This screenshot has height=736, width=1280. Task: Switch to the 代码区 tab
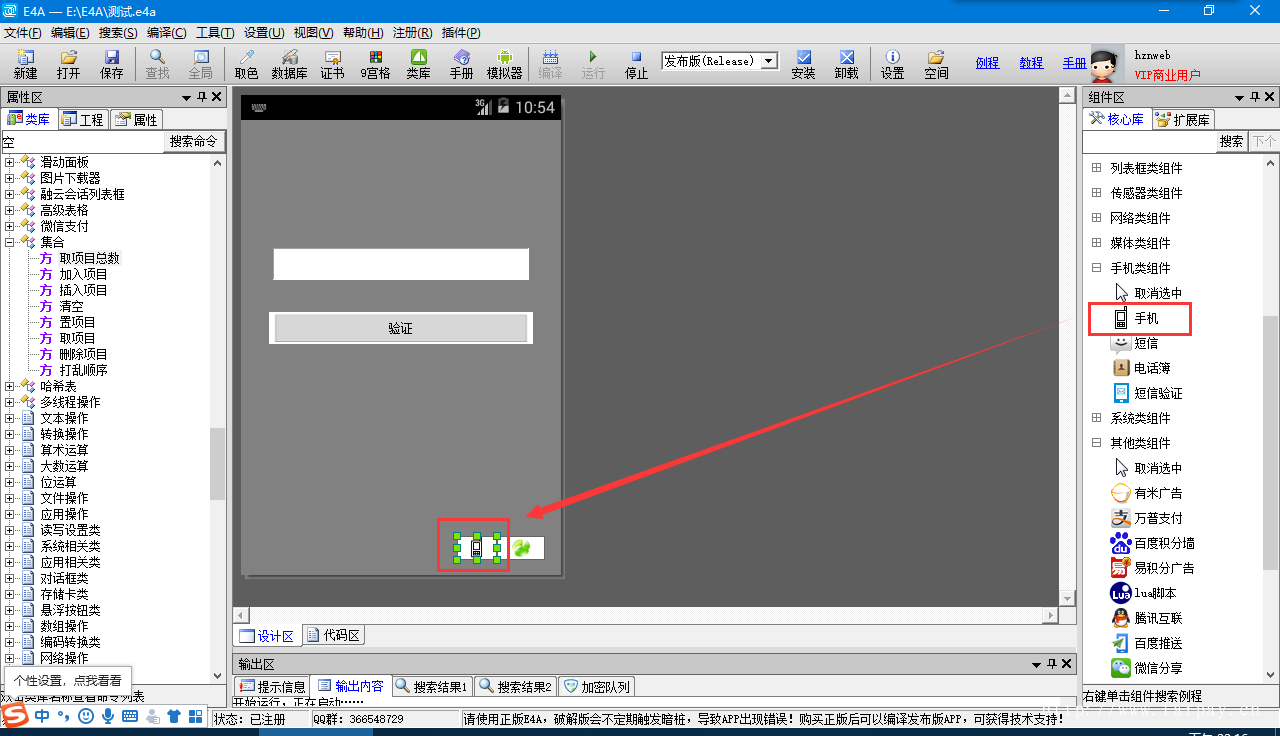tap(333, 635)
